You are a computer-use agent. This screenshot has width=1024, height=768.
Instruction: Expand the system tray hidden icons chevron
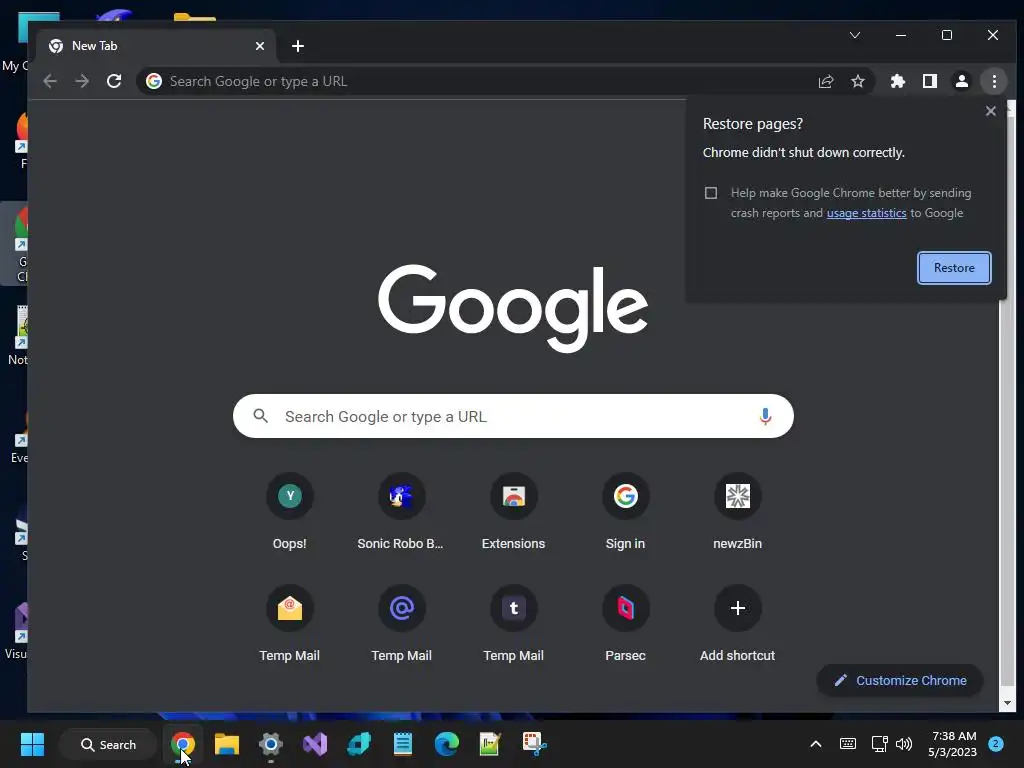pos(816,744)
